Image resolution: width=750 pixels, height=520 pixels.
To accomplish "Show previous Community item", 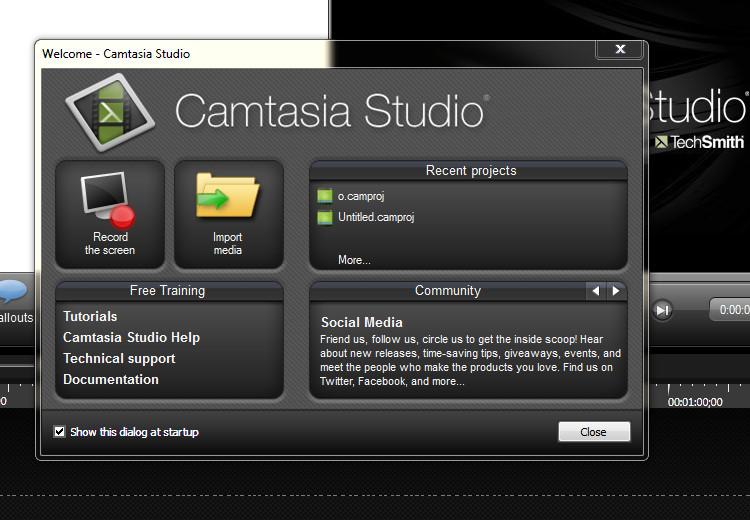I will pos(596,291).
